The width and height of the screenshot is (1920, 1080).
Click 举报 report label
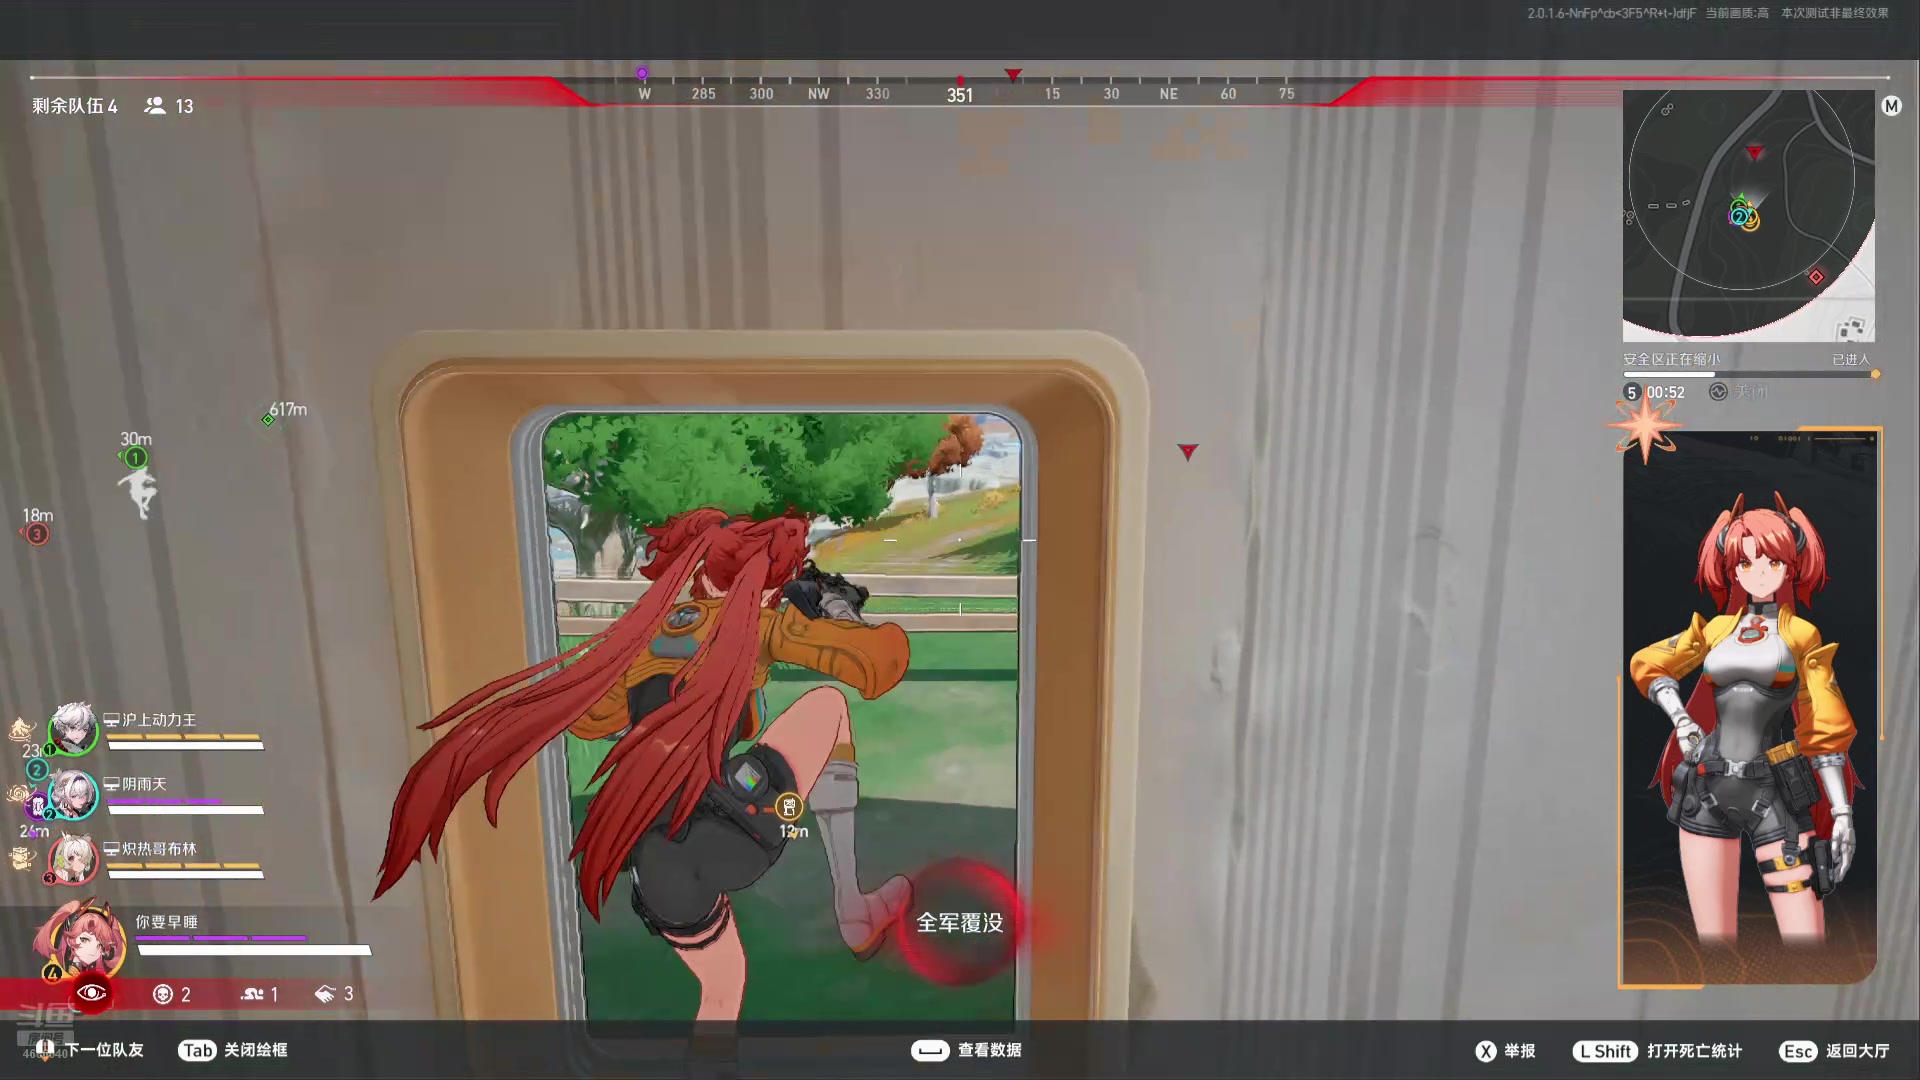1519,1051
